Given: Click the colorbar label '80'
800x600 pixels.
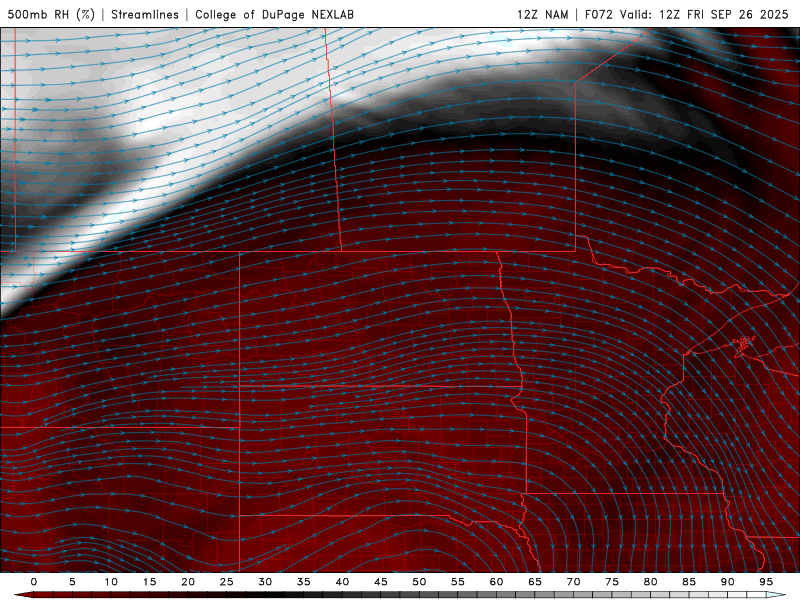Looking at the screenshot, I should click(x=650, y=582).
